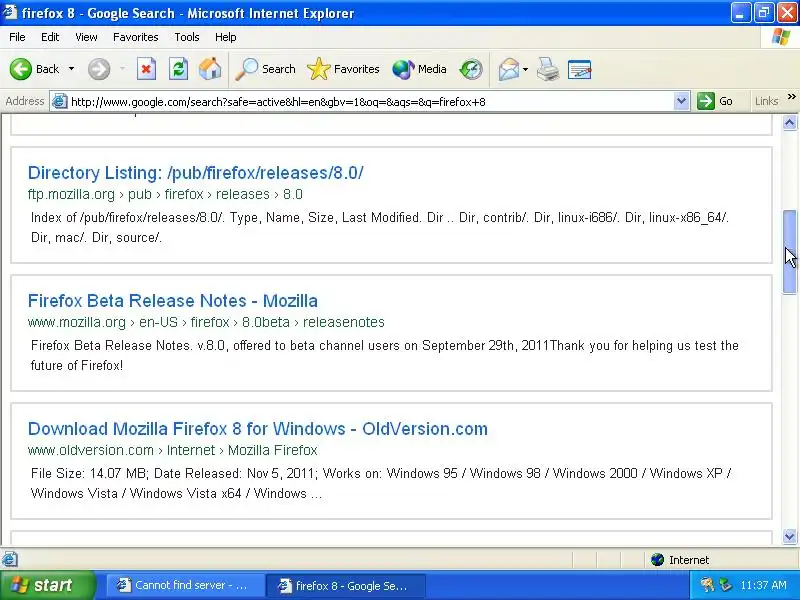This screenshot has width=800, height=600.
Task: Click the Windows flag logo throbber
Action: click(x=781, y=37)
